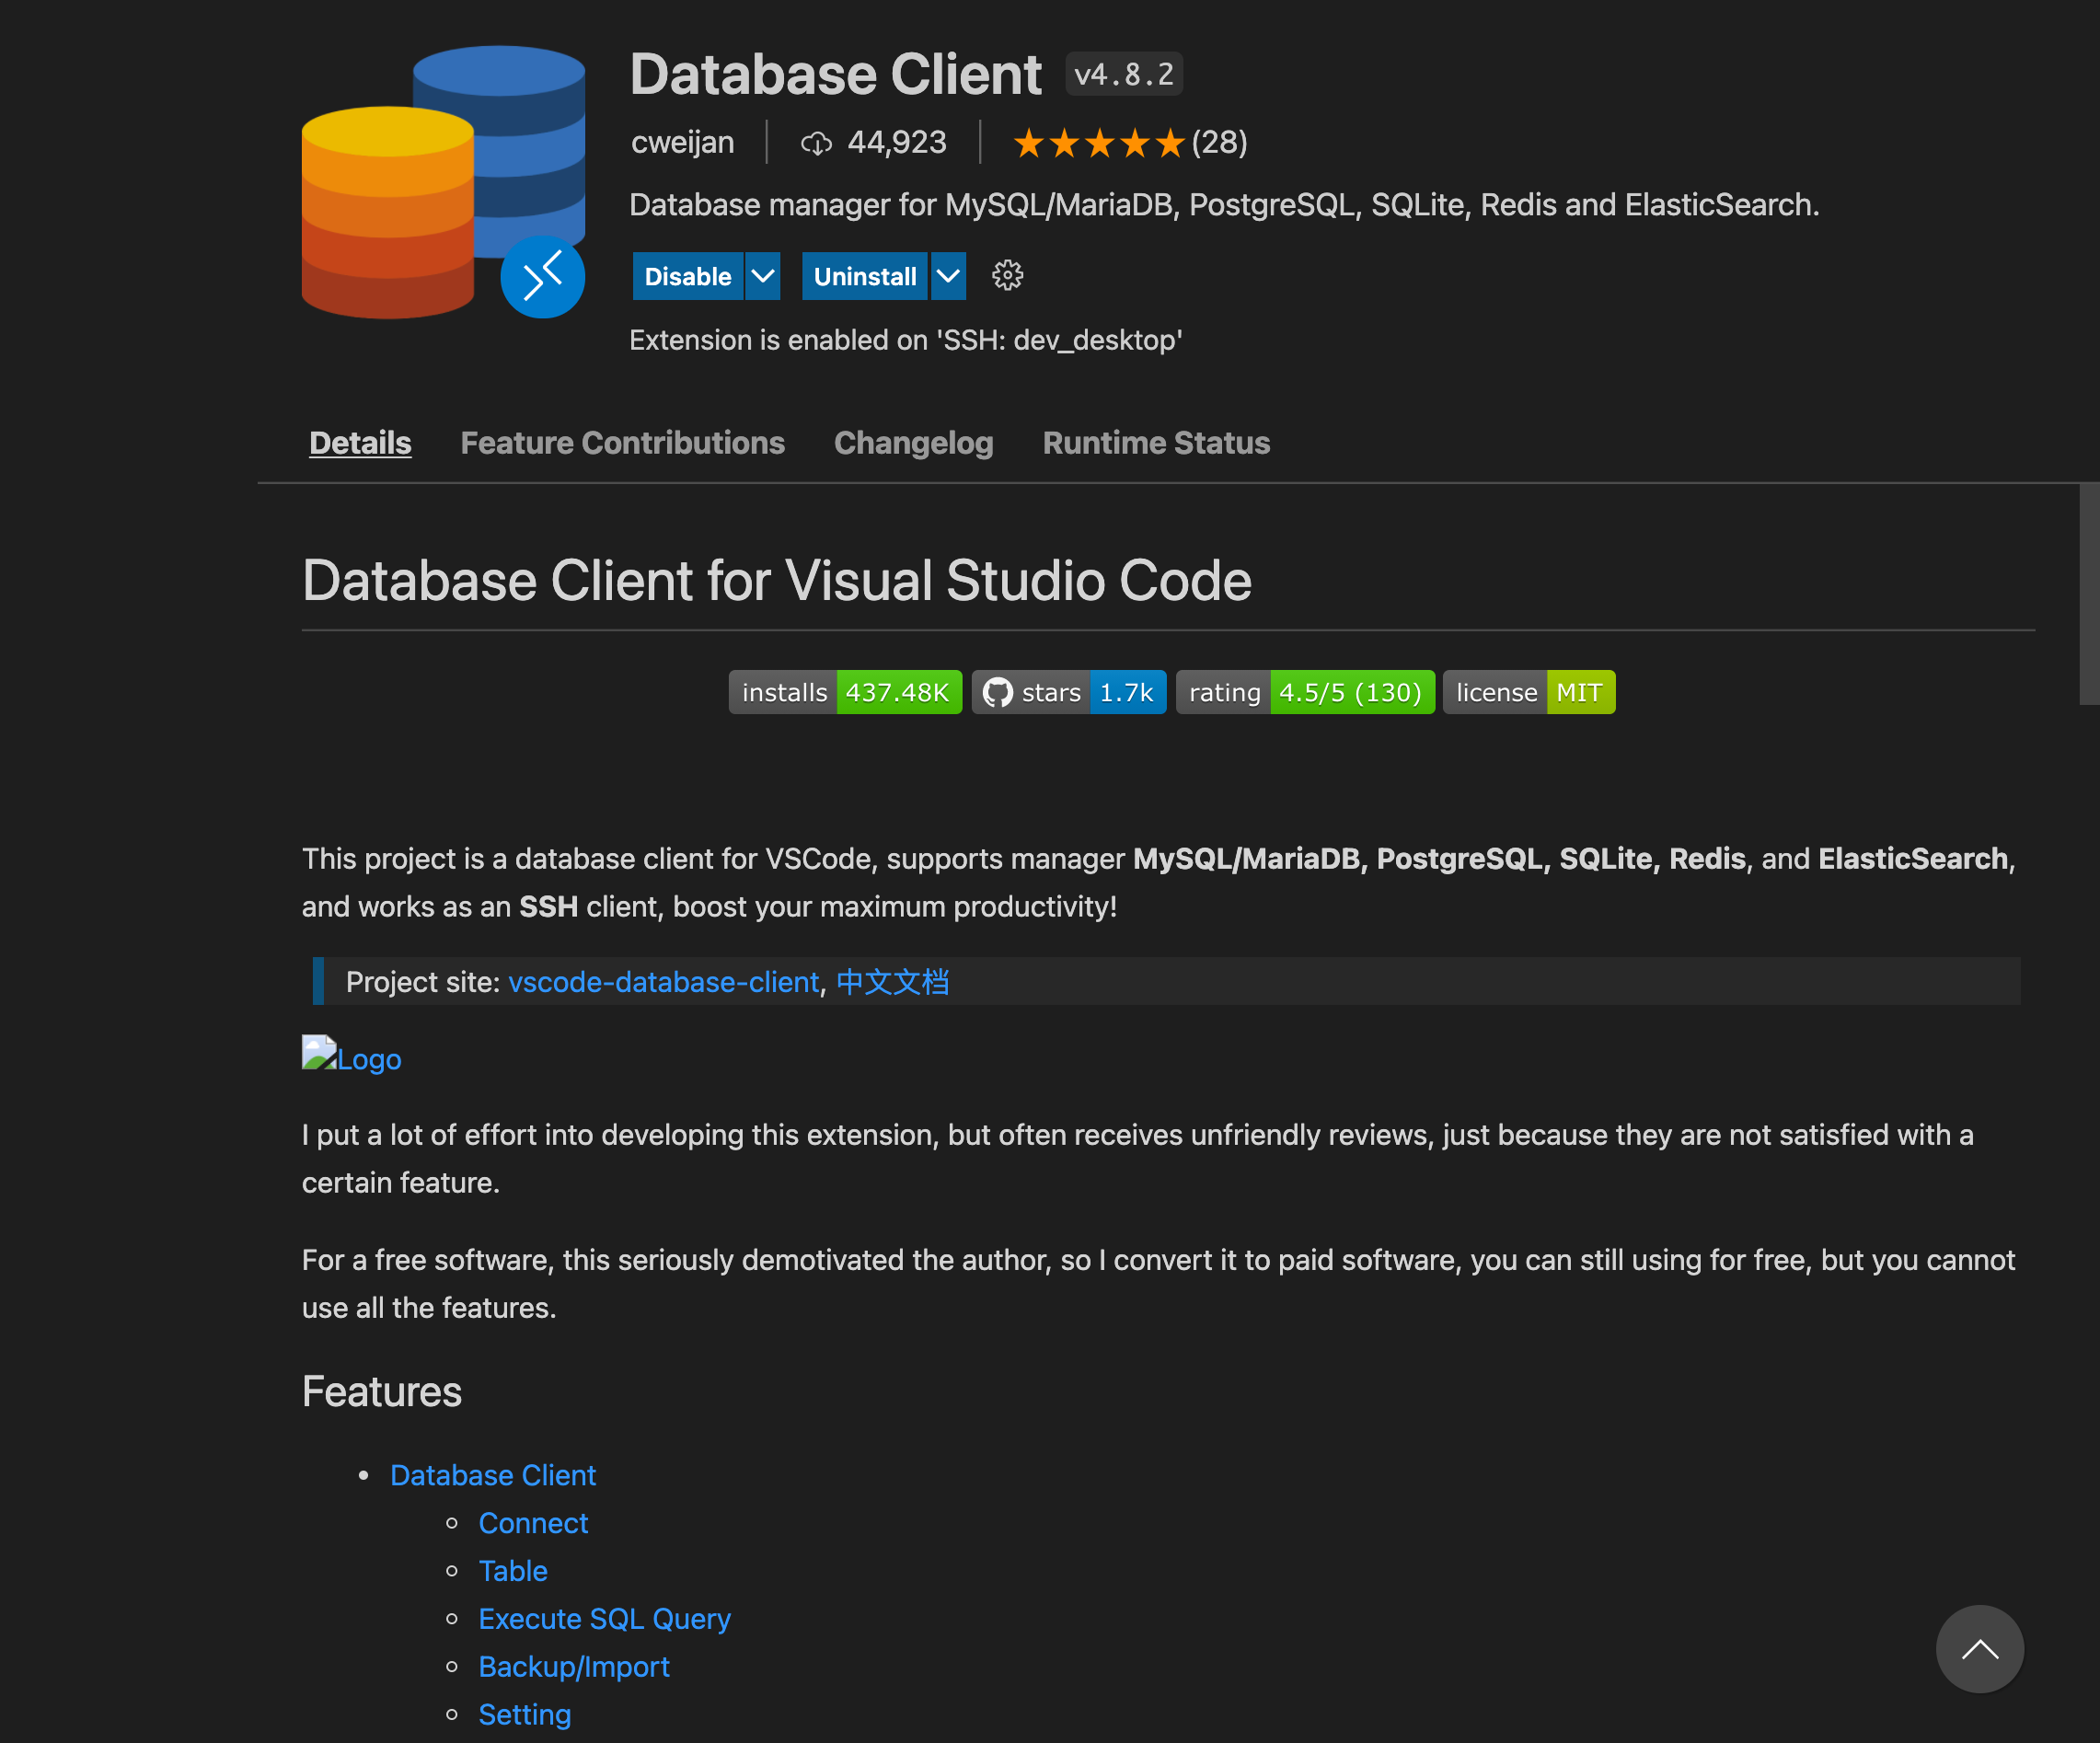This screenshot has height=1743, width=2100.
Task: Switch to the Details tab
Action: click(360, 443)
